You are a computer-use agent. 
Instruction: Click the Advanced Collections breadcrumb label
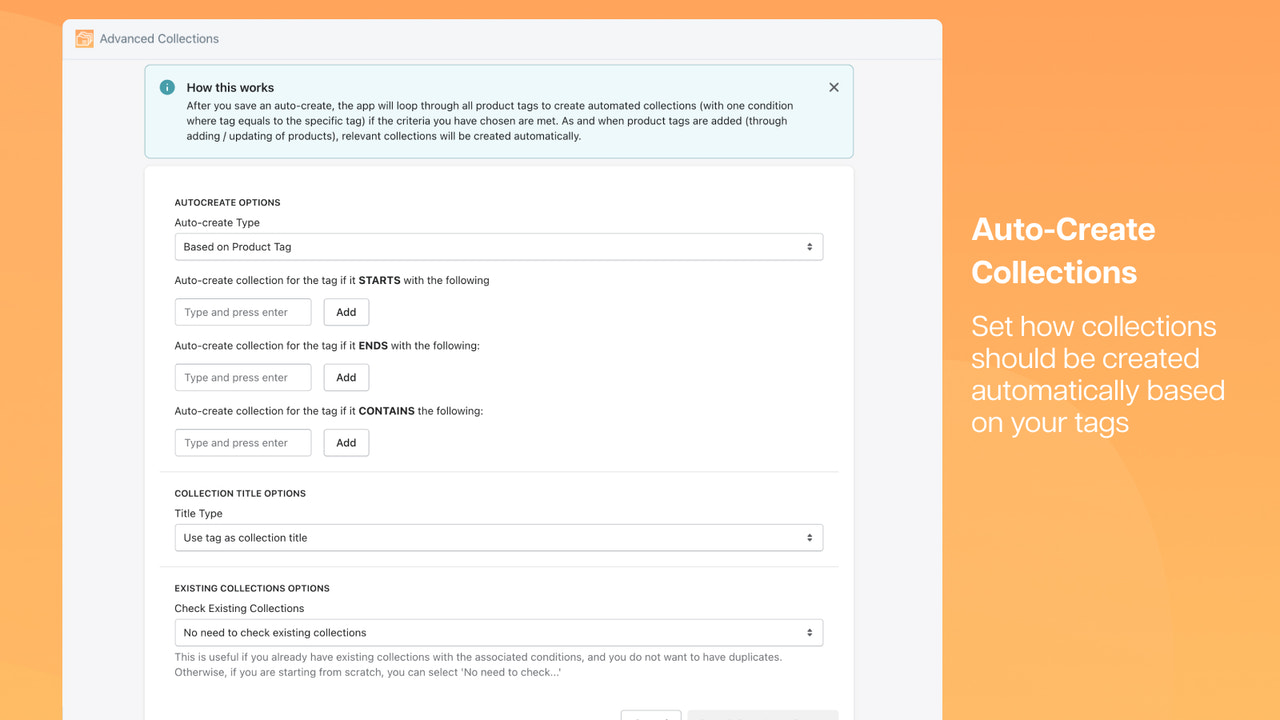click(158, 38)
